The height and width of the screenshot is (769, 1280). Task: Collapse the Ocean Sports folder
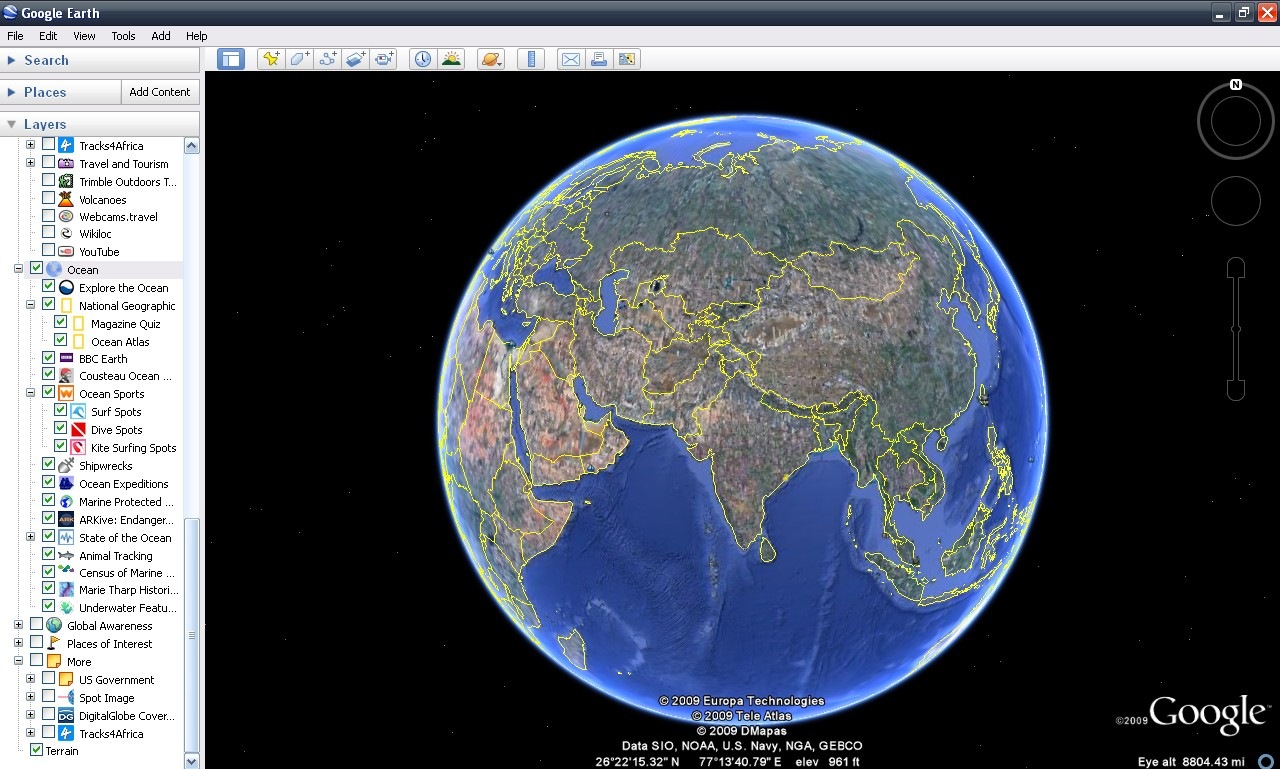[30, 393]
